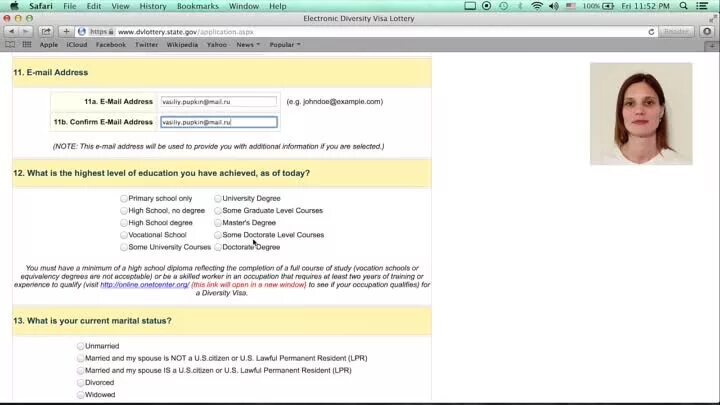
Task: Open the Edit menu
Action: tap(94, 6)
